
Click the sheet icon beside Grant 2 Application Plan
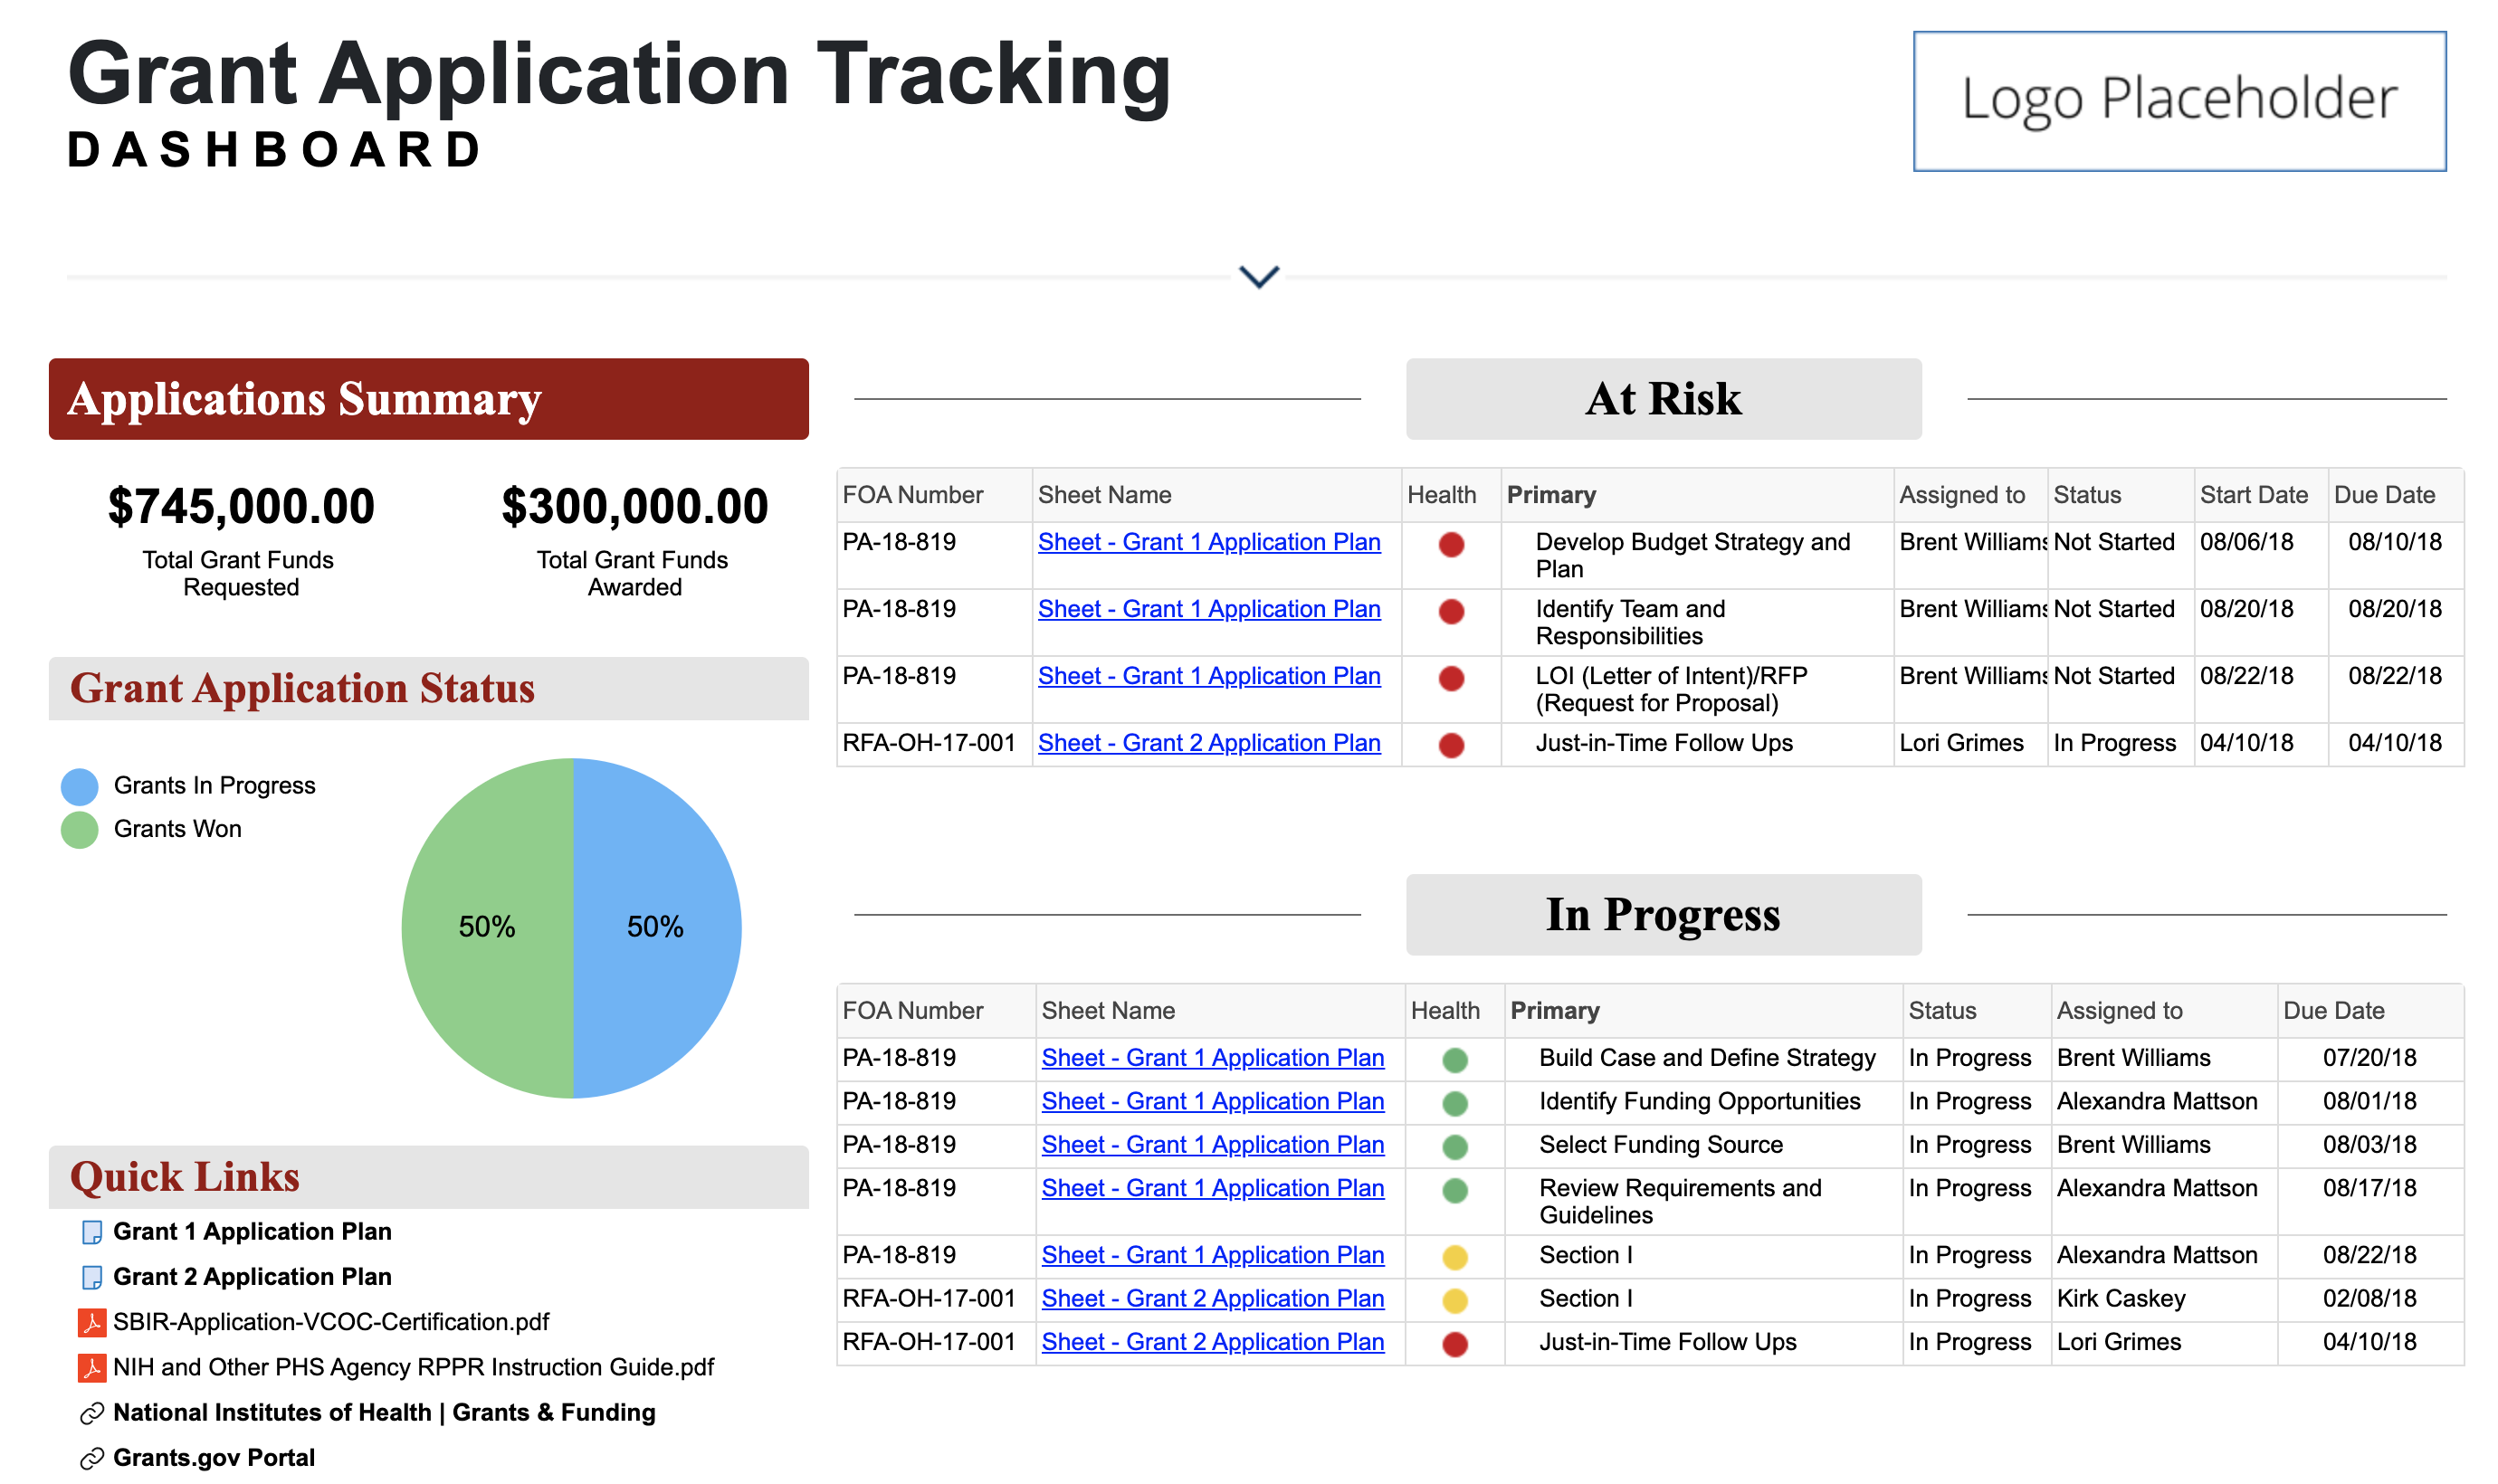tap(91, 1277)
